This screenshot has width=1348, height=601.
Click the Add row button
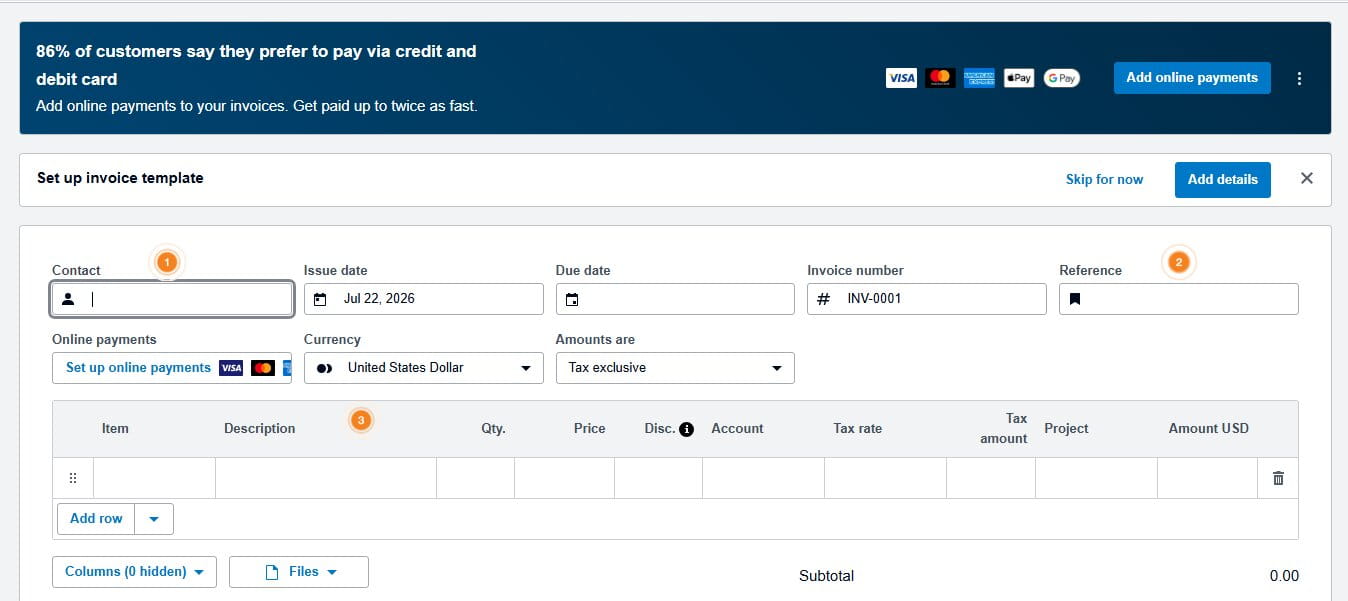click(96, 519)
